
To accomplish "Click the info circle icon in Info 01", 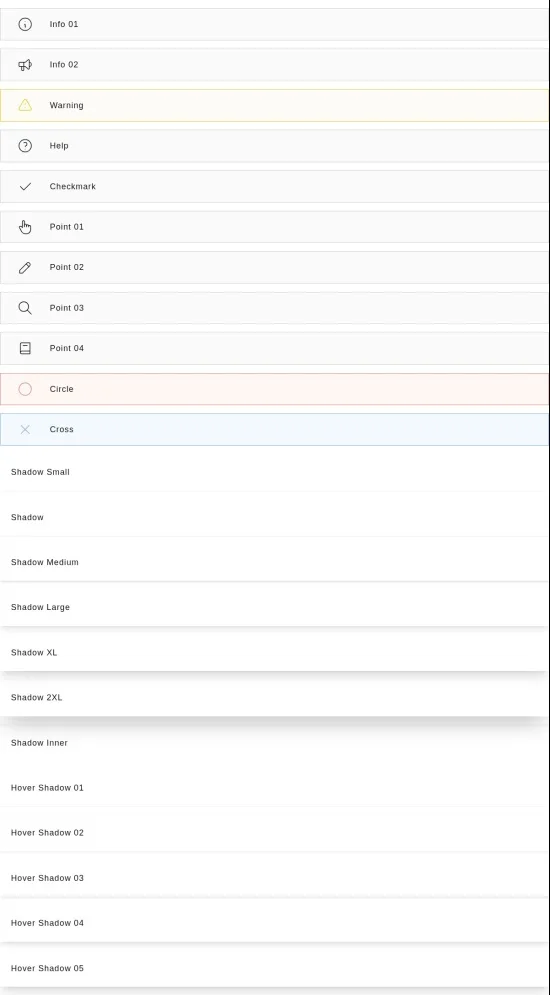I will [25, 24].
